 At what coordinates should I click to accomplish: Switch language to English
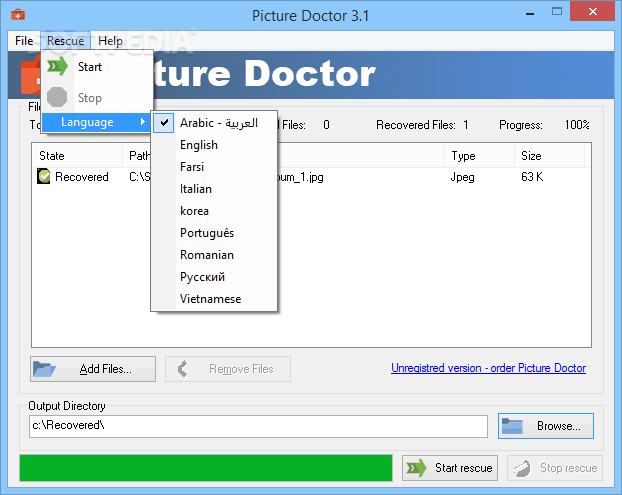[214, 145]
